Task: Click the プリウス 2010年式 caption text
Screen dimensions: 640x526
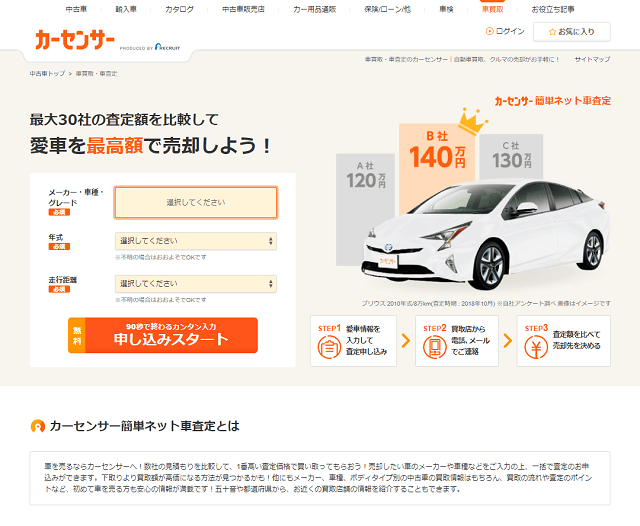Action: coord(486,303)
